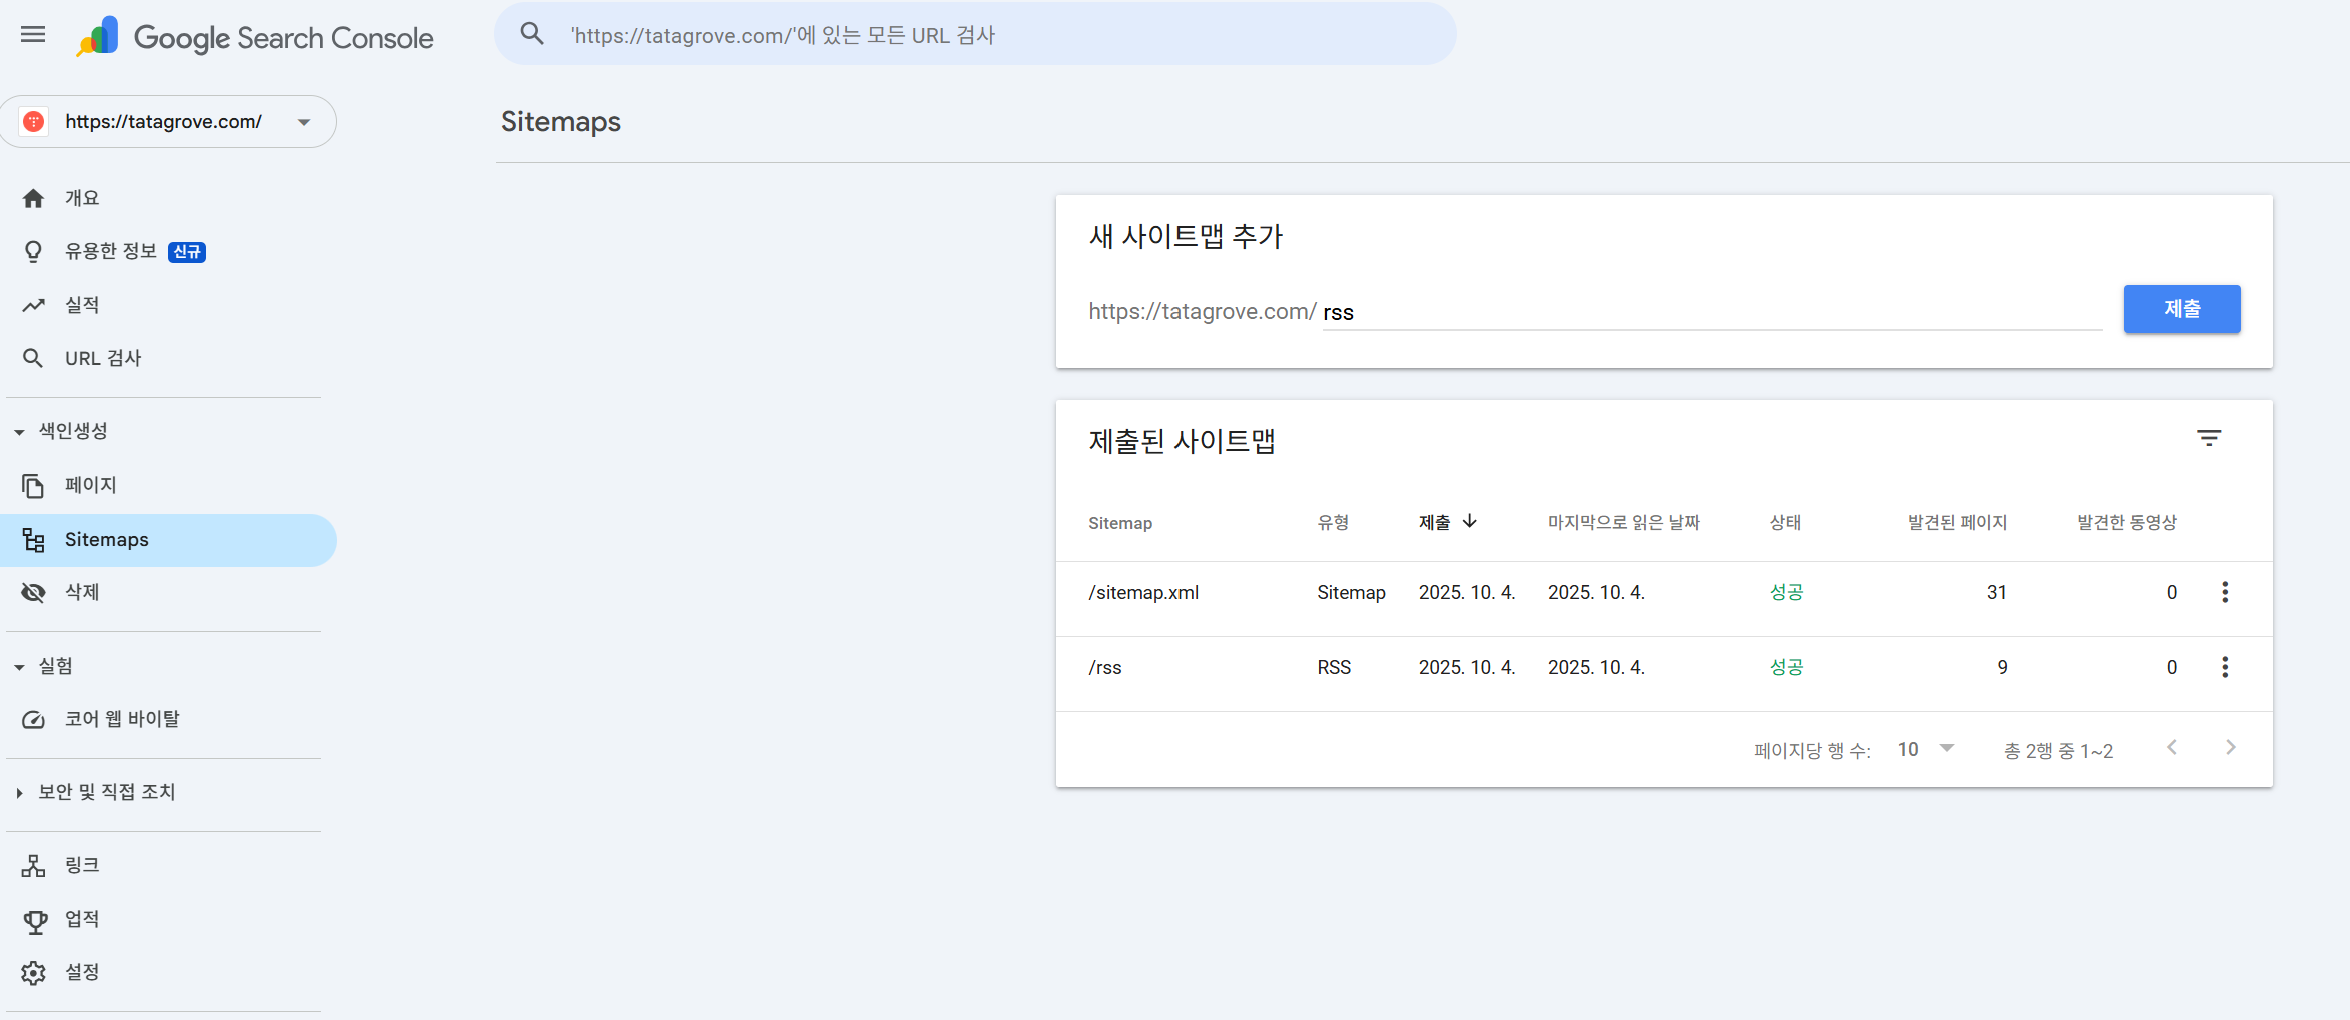Go to the next page of sitemaps

click(x=2230, y=747)
